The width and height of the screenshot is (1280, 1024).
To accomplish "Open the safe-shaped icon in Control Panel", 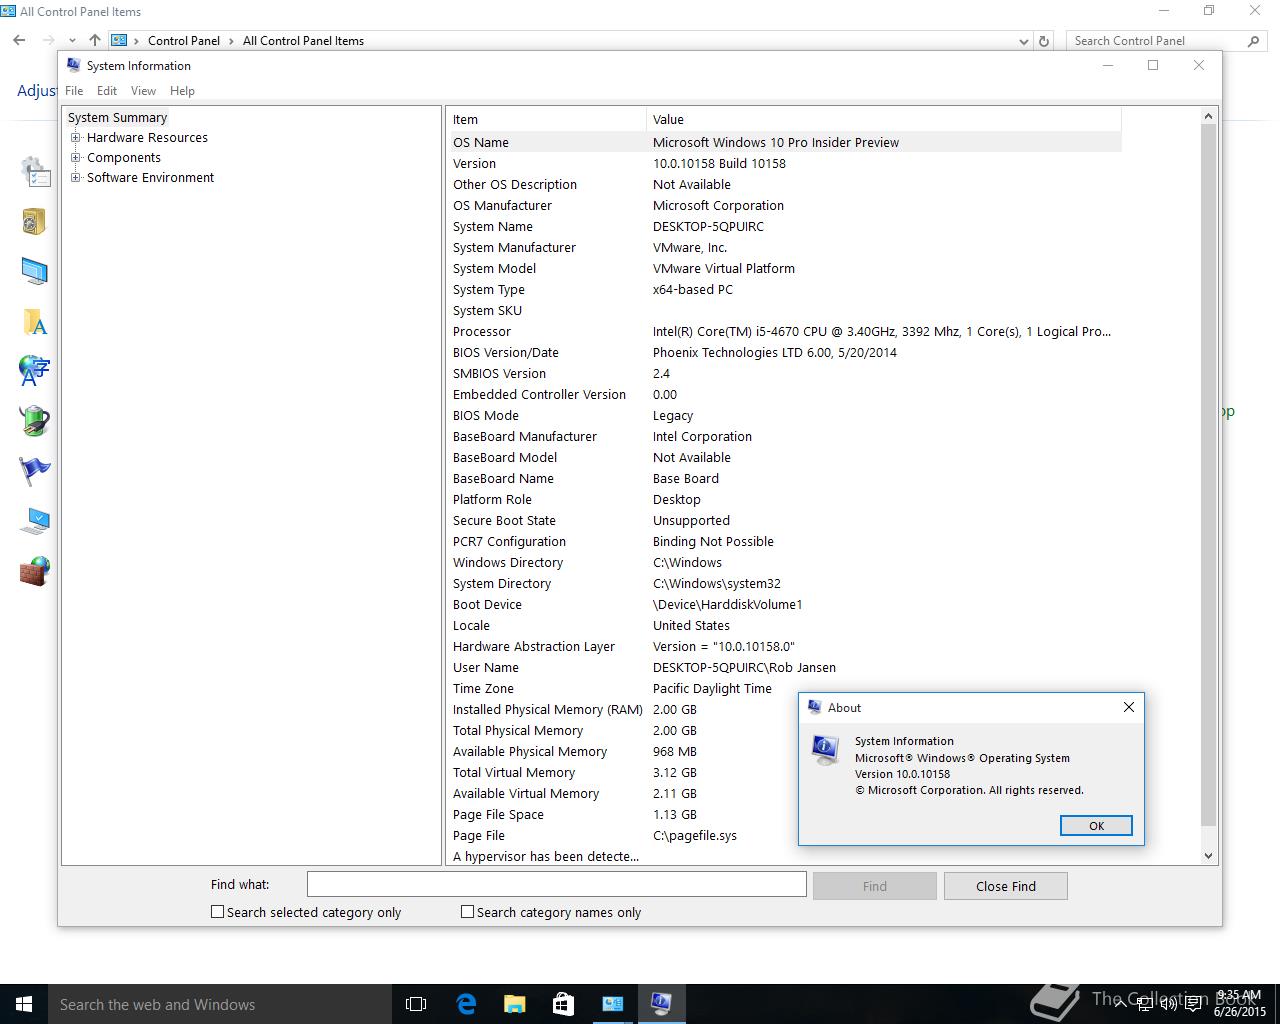I will 34,221.
